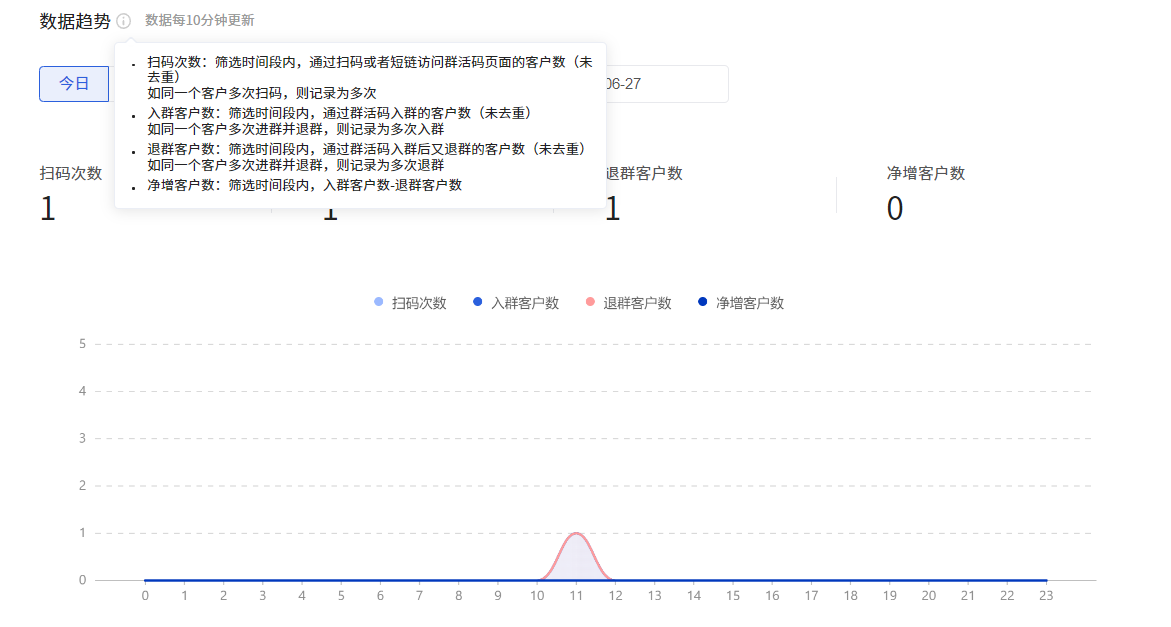The image size is (1171, 627).
Task: Toggle the 退群客户数 series in chart legend
Action: click(629, 303)
